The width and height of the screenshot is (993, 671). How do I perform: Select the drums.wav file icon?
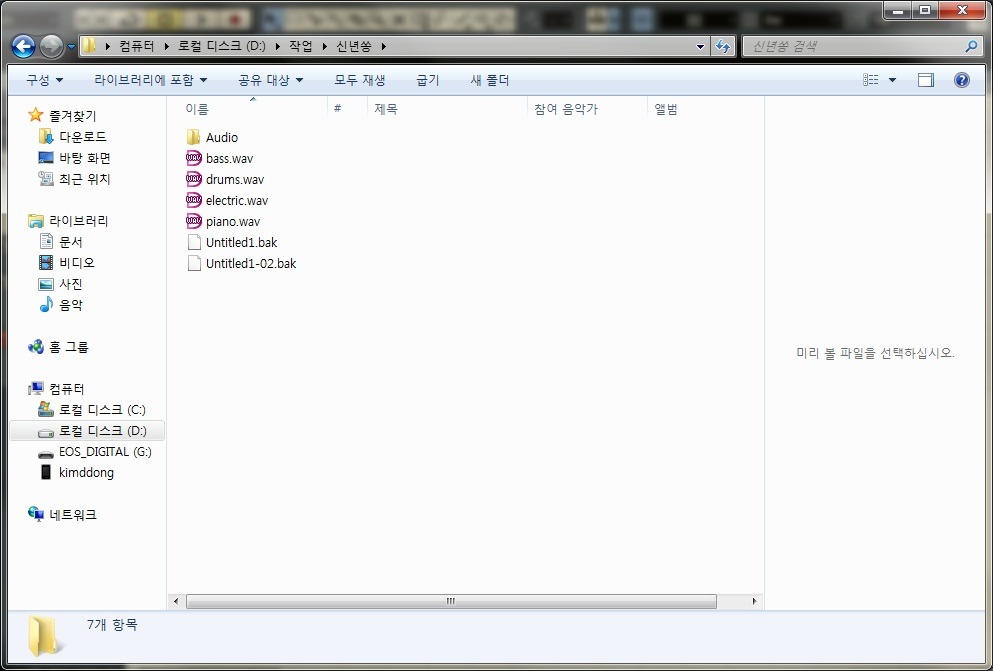(x=194, y=179)
